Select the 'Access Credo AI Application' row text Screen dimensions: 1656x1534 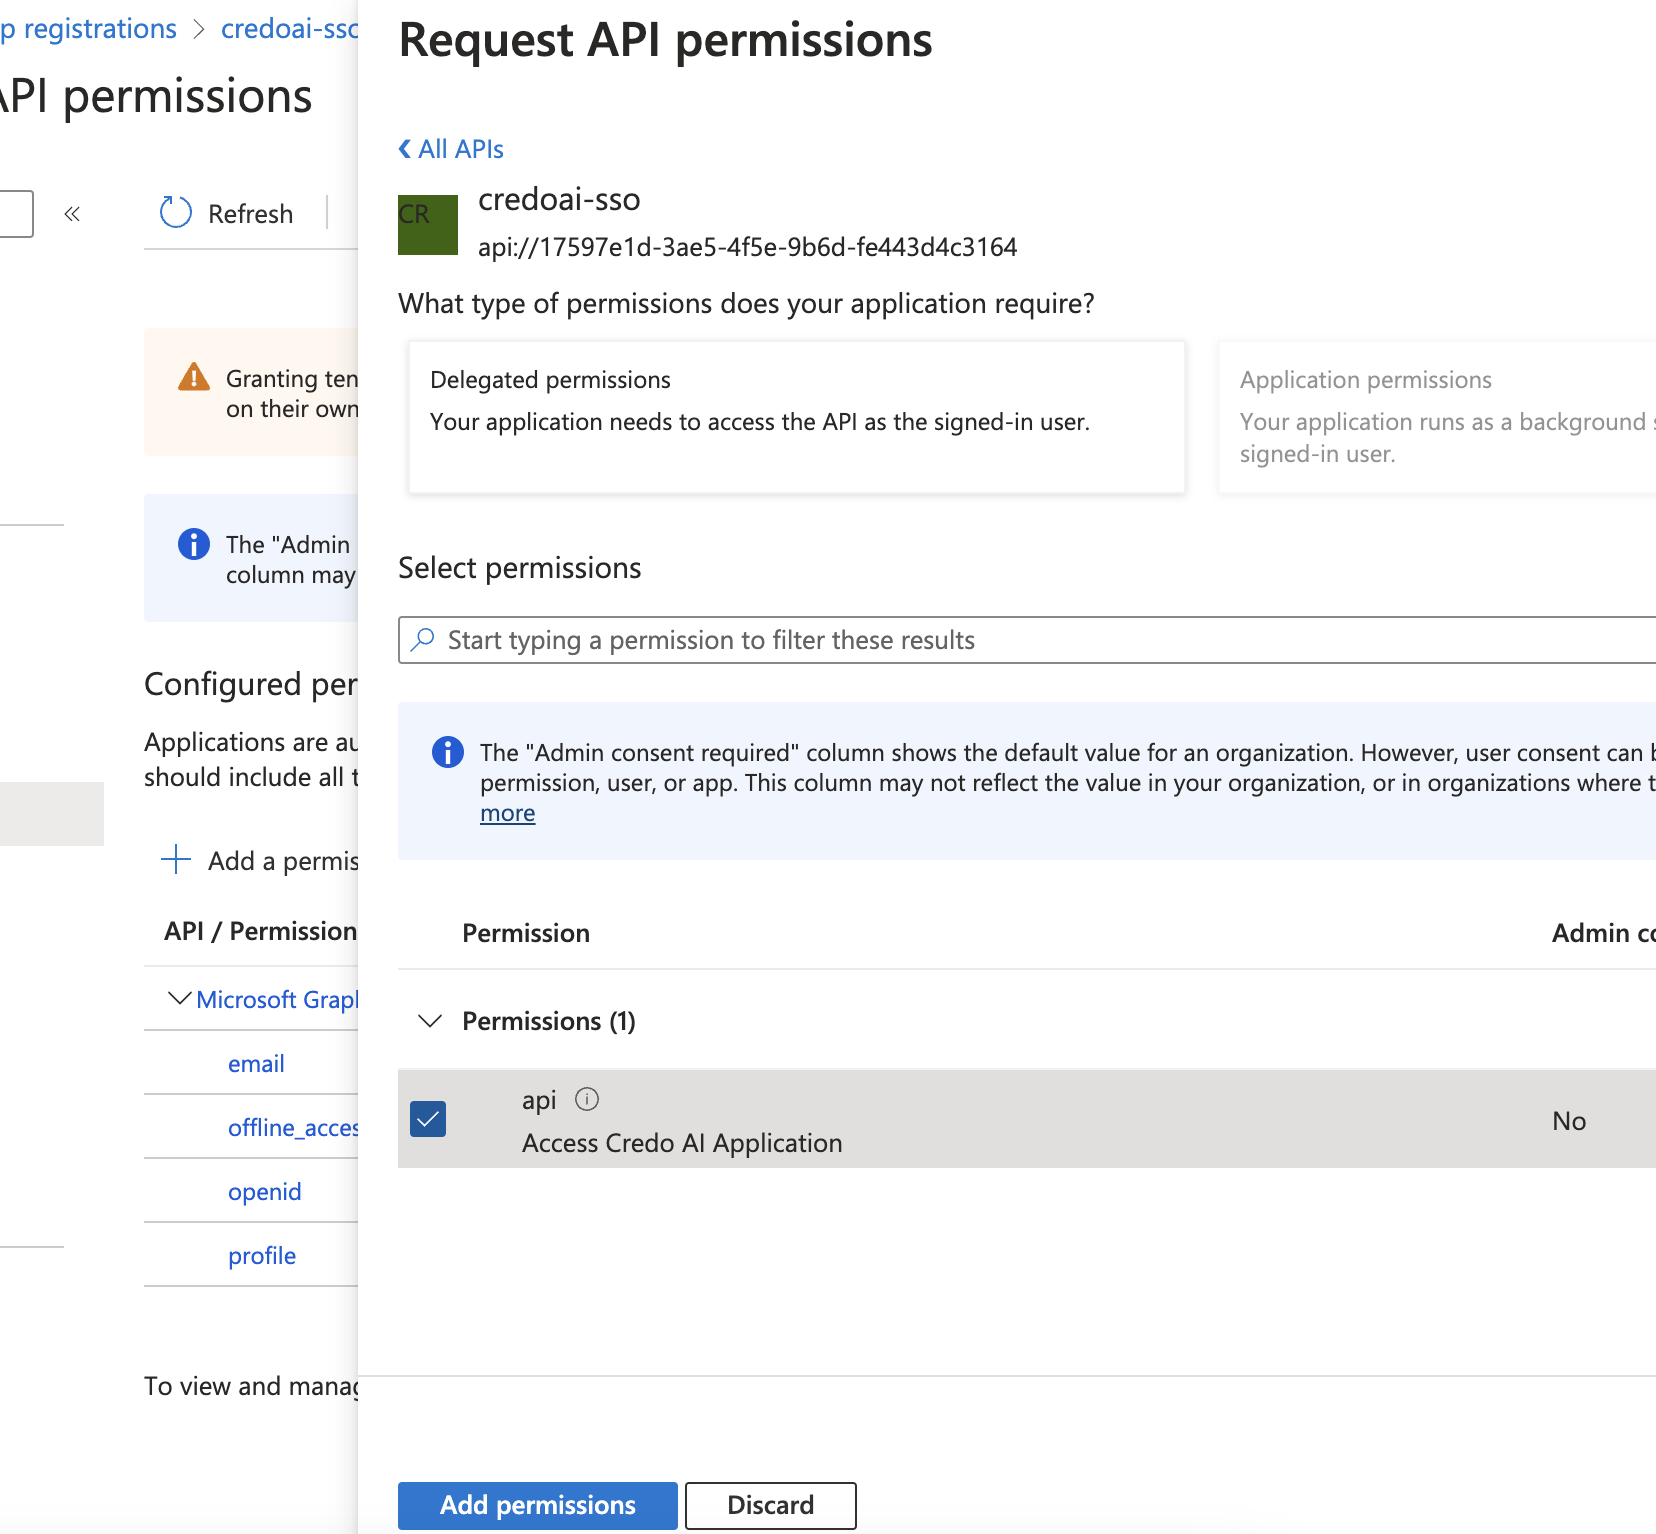pos(682,1143)
